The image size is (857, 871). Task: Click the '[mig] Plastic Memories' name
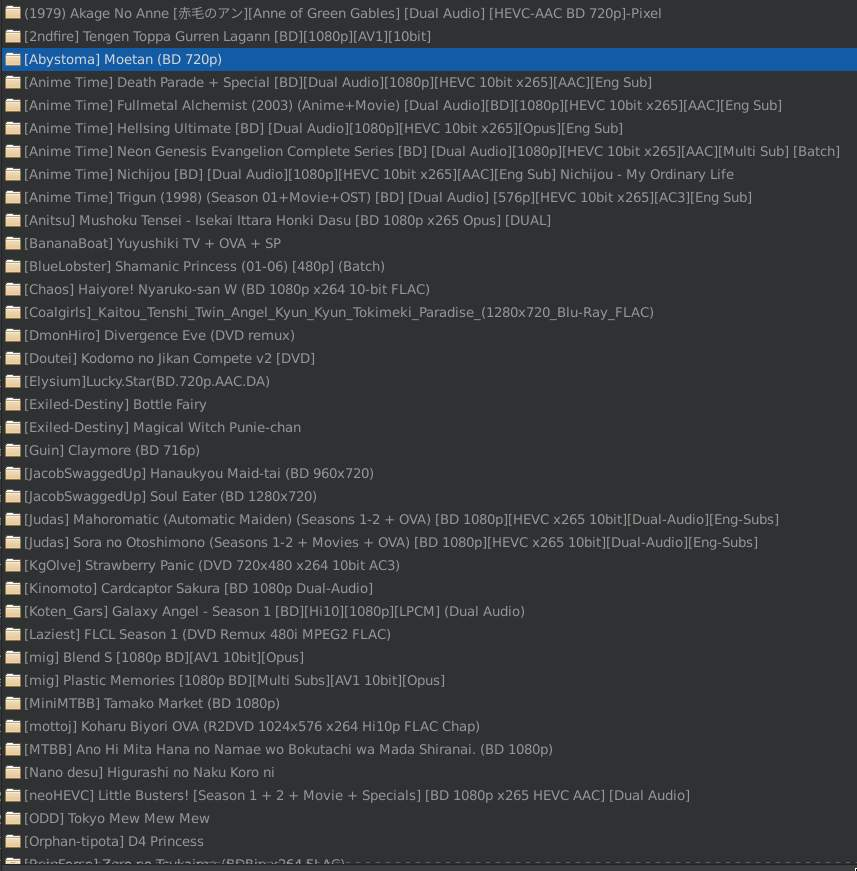234,680
